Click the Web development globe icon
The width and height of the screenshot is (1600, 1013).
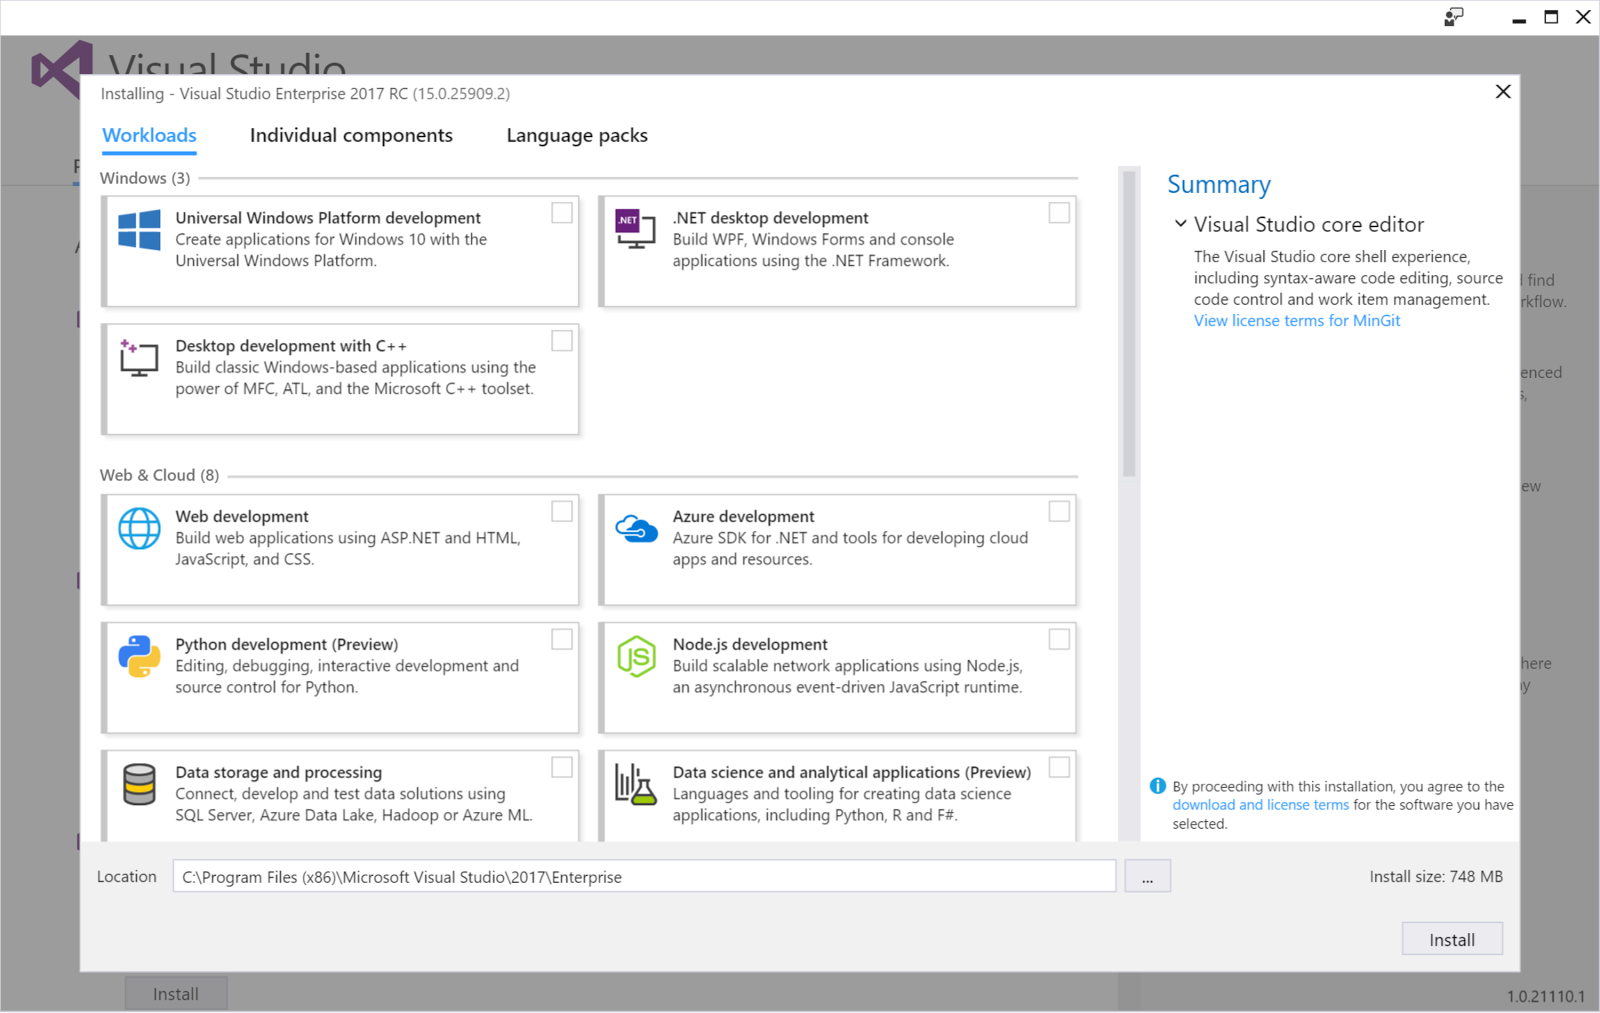[x=139, y=531]
